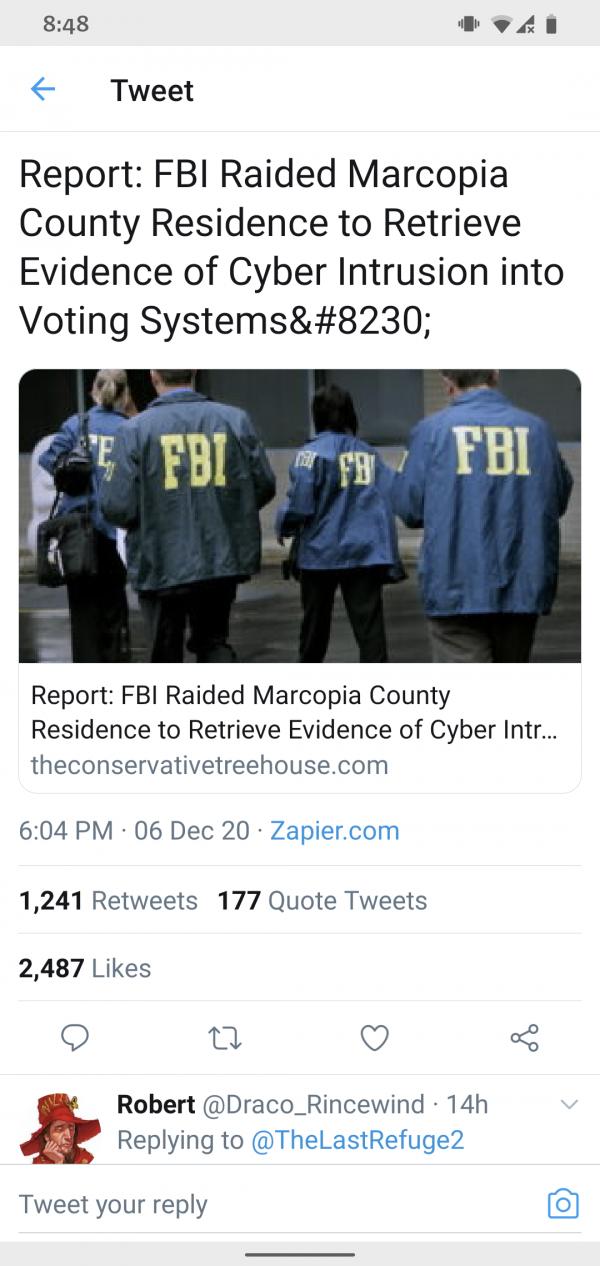Image resolution: width=600 pixels, height=1266 pixels.
Task: Open the @TheLastRefuge2 mention link
Action: coord(357,1140)
